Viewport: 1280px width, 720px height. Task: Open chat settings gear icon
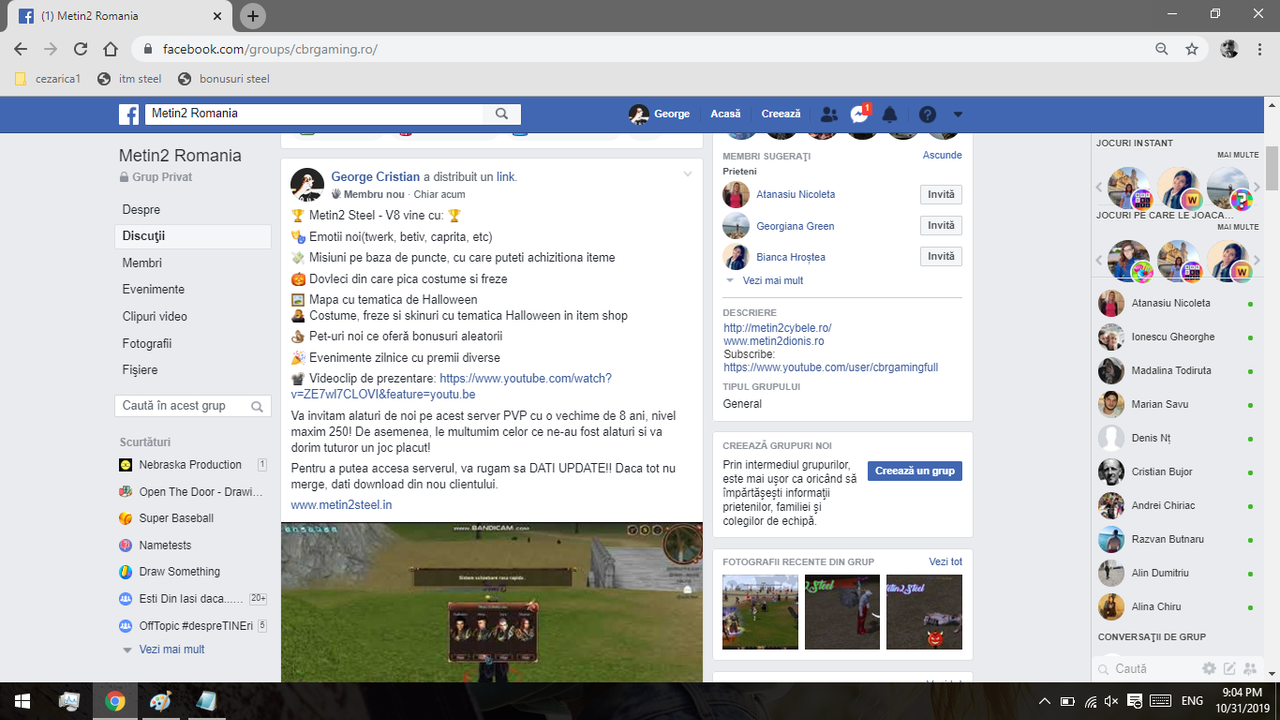pos(1209,669)
